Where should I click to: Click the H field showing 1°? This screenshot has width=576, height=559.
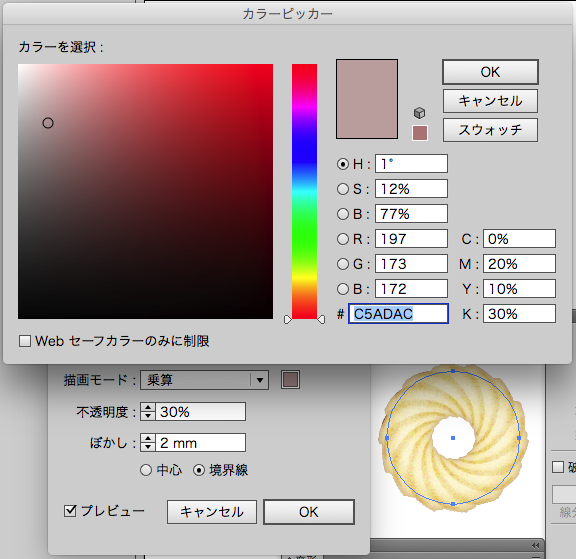411,163
